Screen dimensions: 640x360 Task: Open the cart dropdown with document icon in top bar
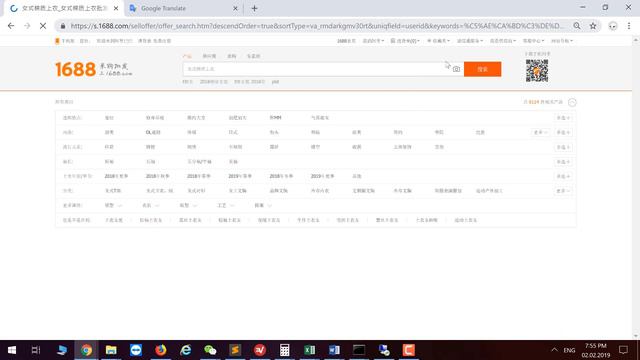405,41
